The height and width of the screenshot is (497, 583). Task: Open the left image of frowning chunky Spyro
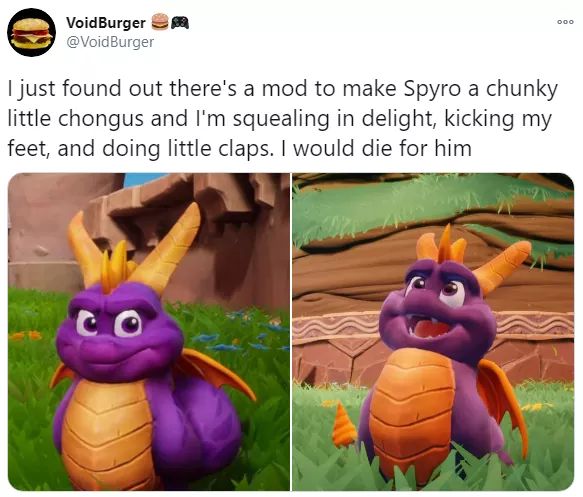149,332
